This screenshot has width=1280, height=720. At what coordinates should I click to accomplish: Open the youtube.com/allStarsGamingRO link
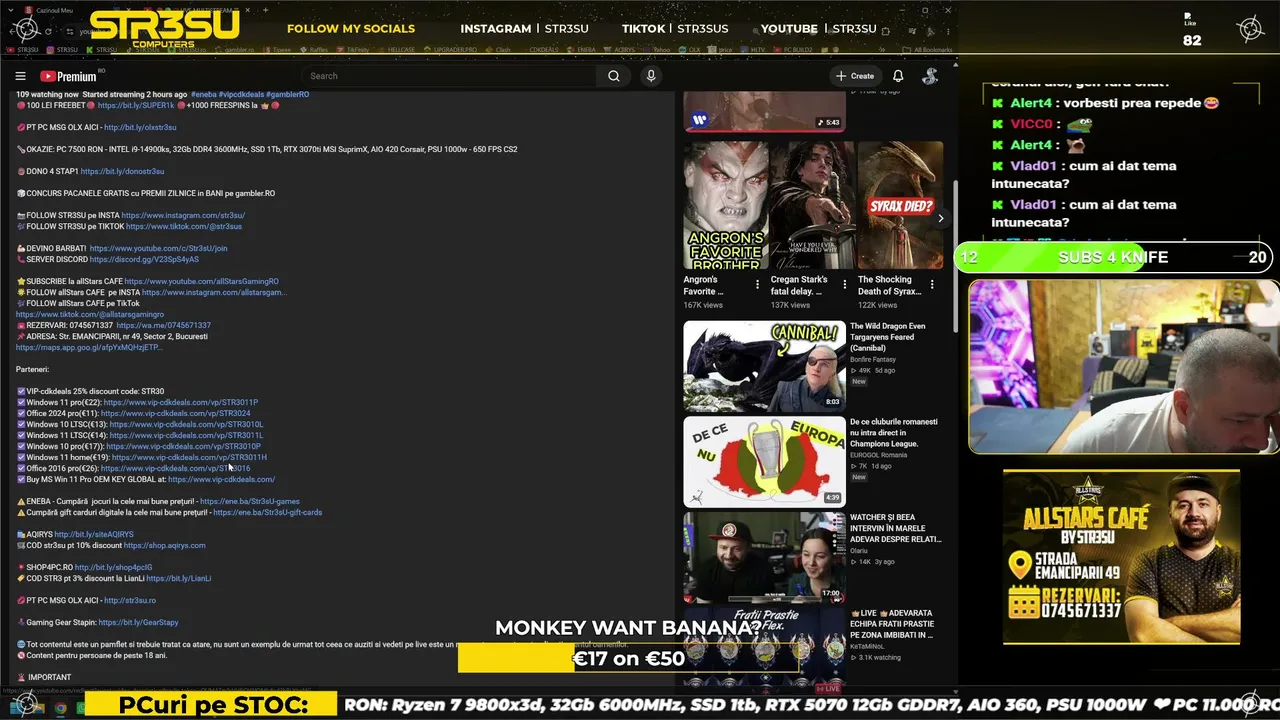pos(201,281)
